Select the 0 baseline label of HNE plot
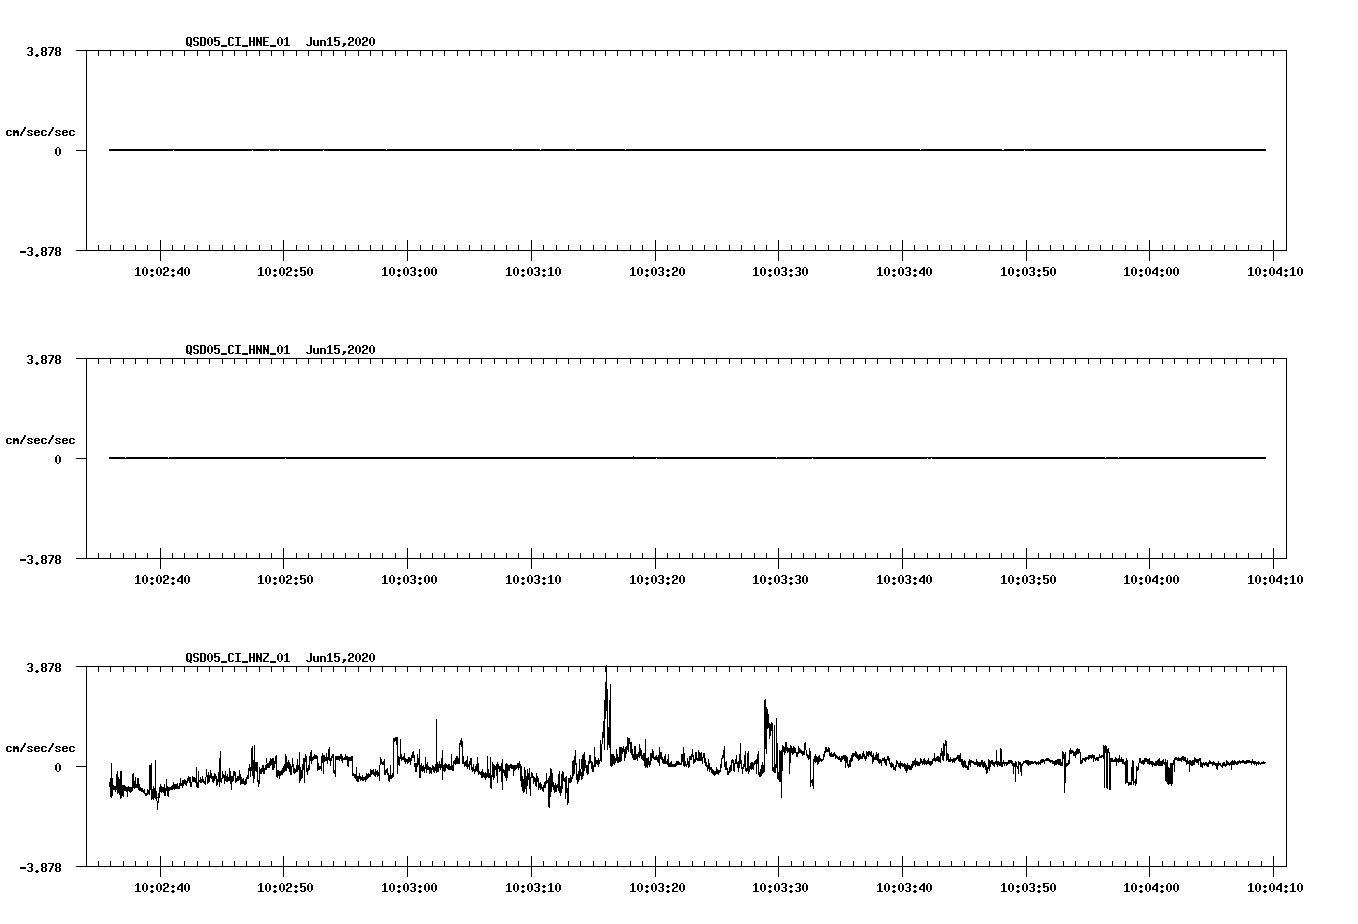The image size is (1358, 924). pos(58,151)
